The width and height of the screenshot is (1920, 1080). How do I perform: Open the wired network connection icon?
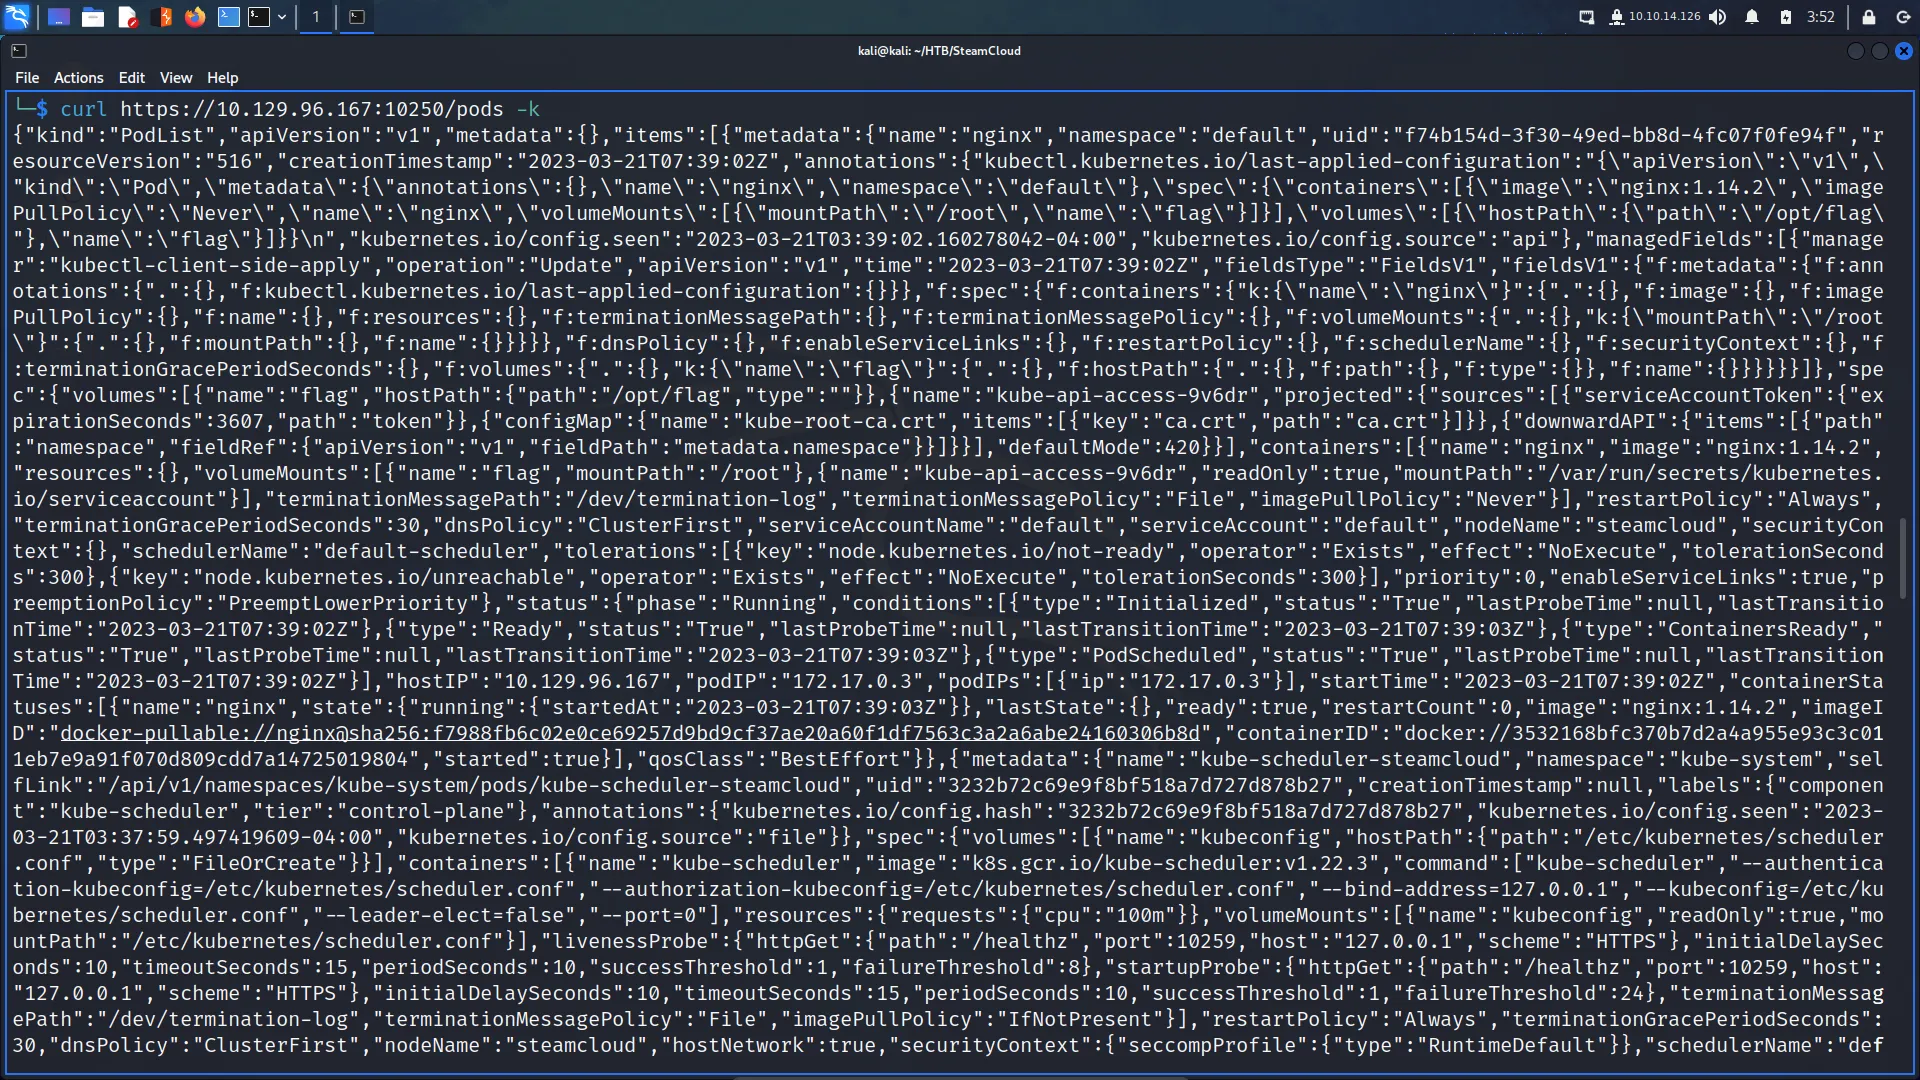tap(1587, 17)
